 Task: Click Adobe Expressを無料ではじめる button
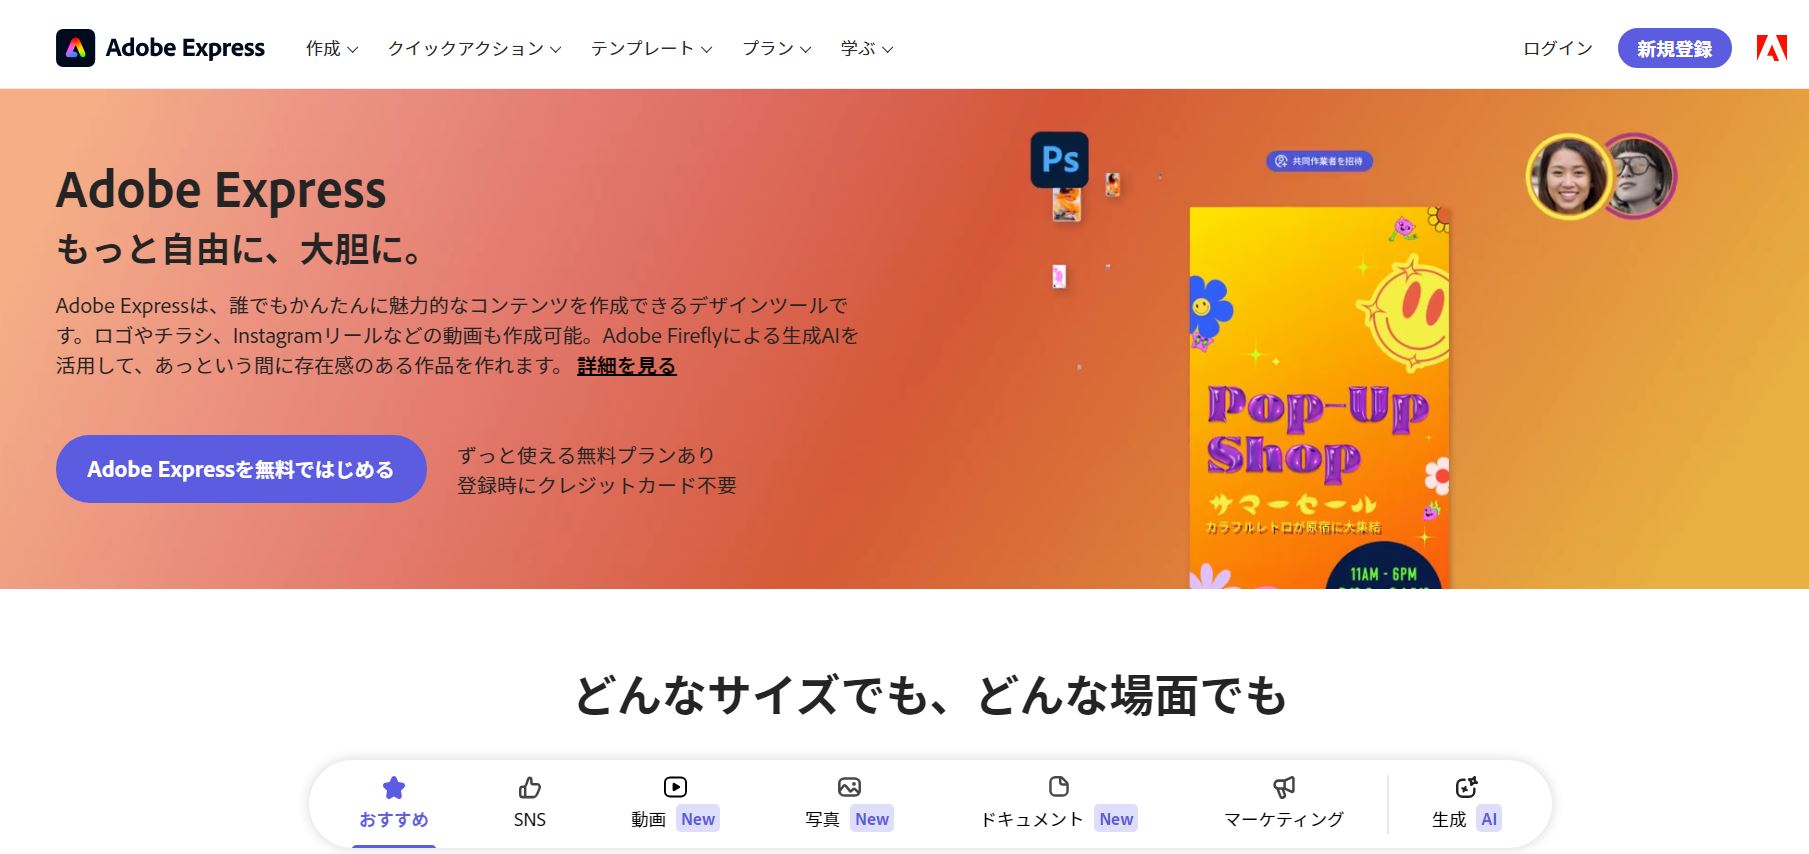click(x=241, y=469)
